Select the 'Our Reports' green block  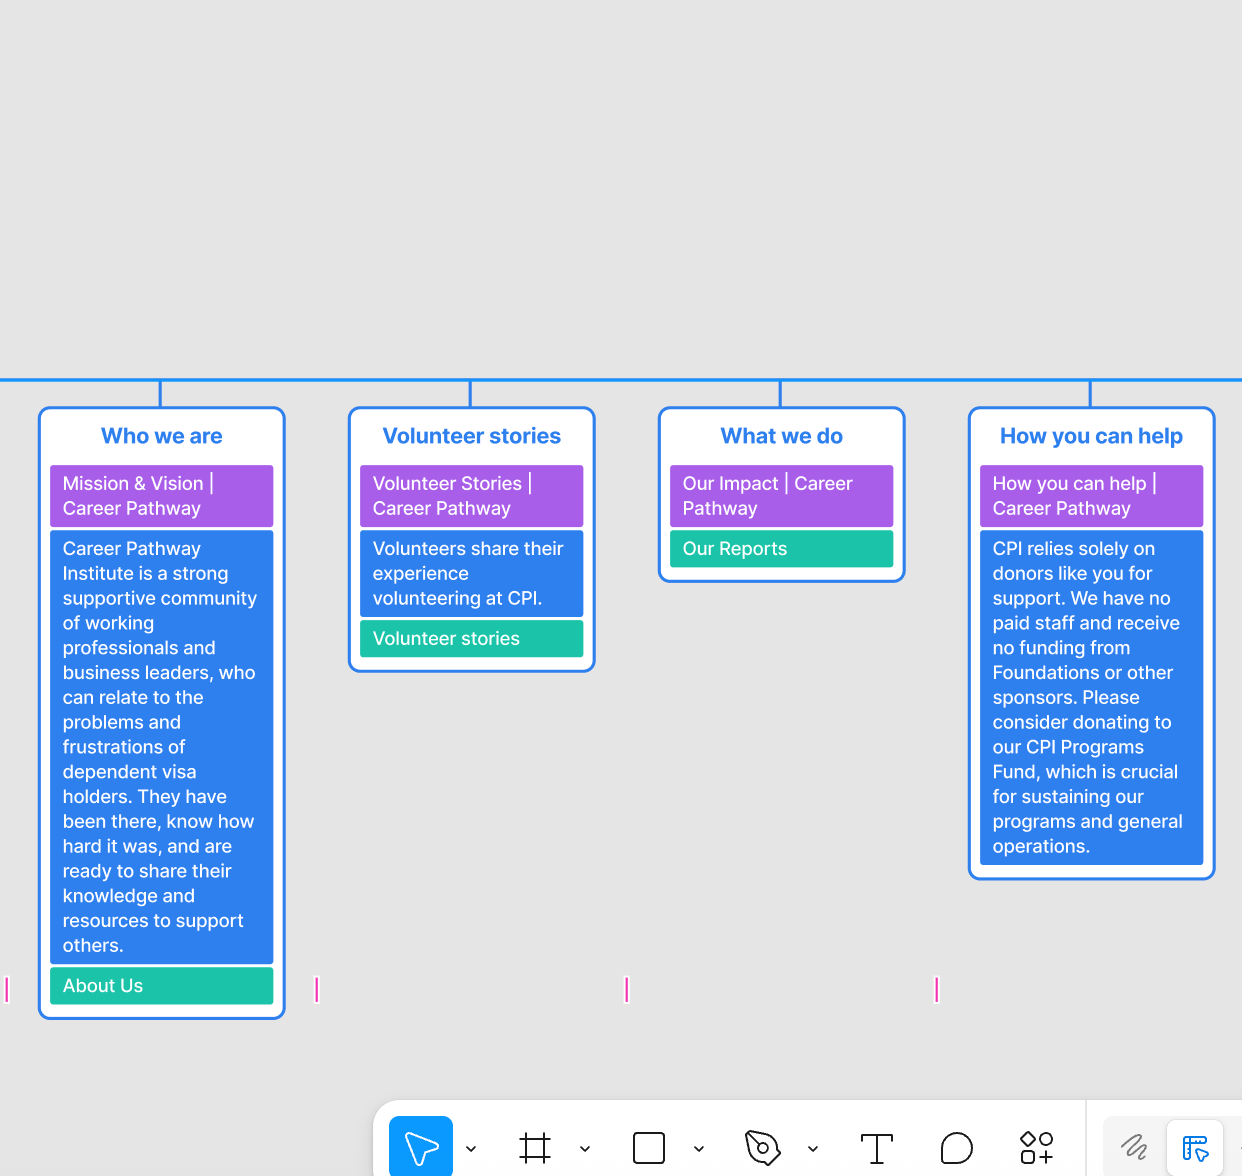tap(782, 549)
